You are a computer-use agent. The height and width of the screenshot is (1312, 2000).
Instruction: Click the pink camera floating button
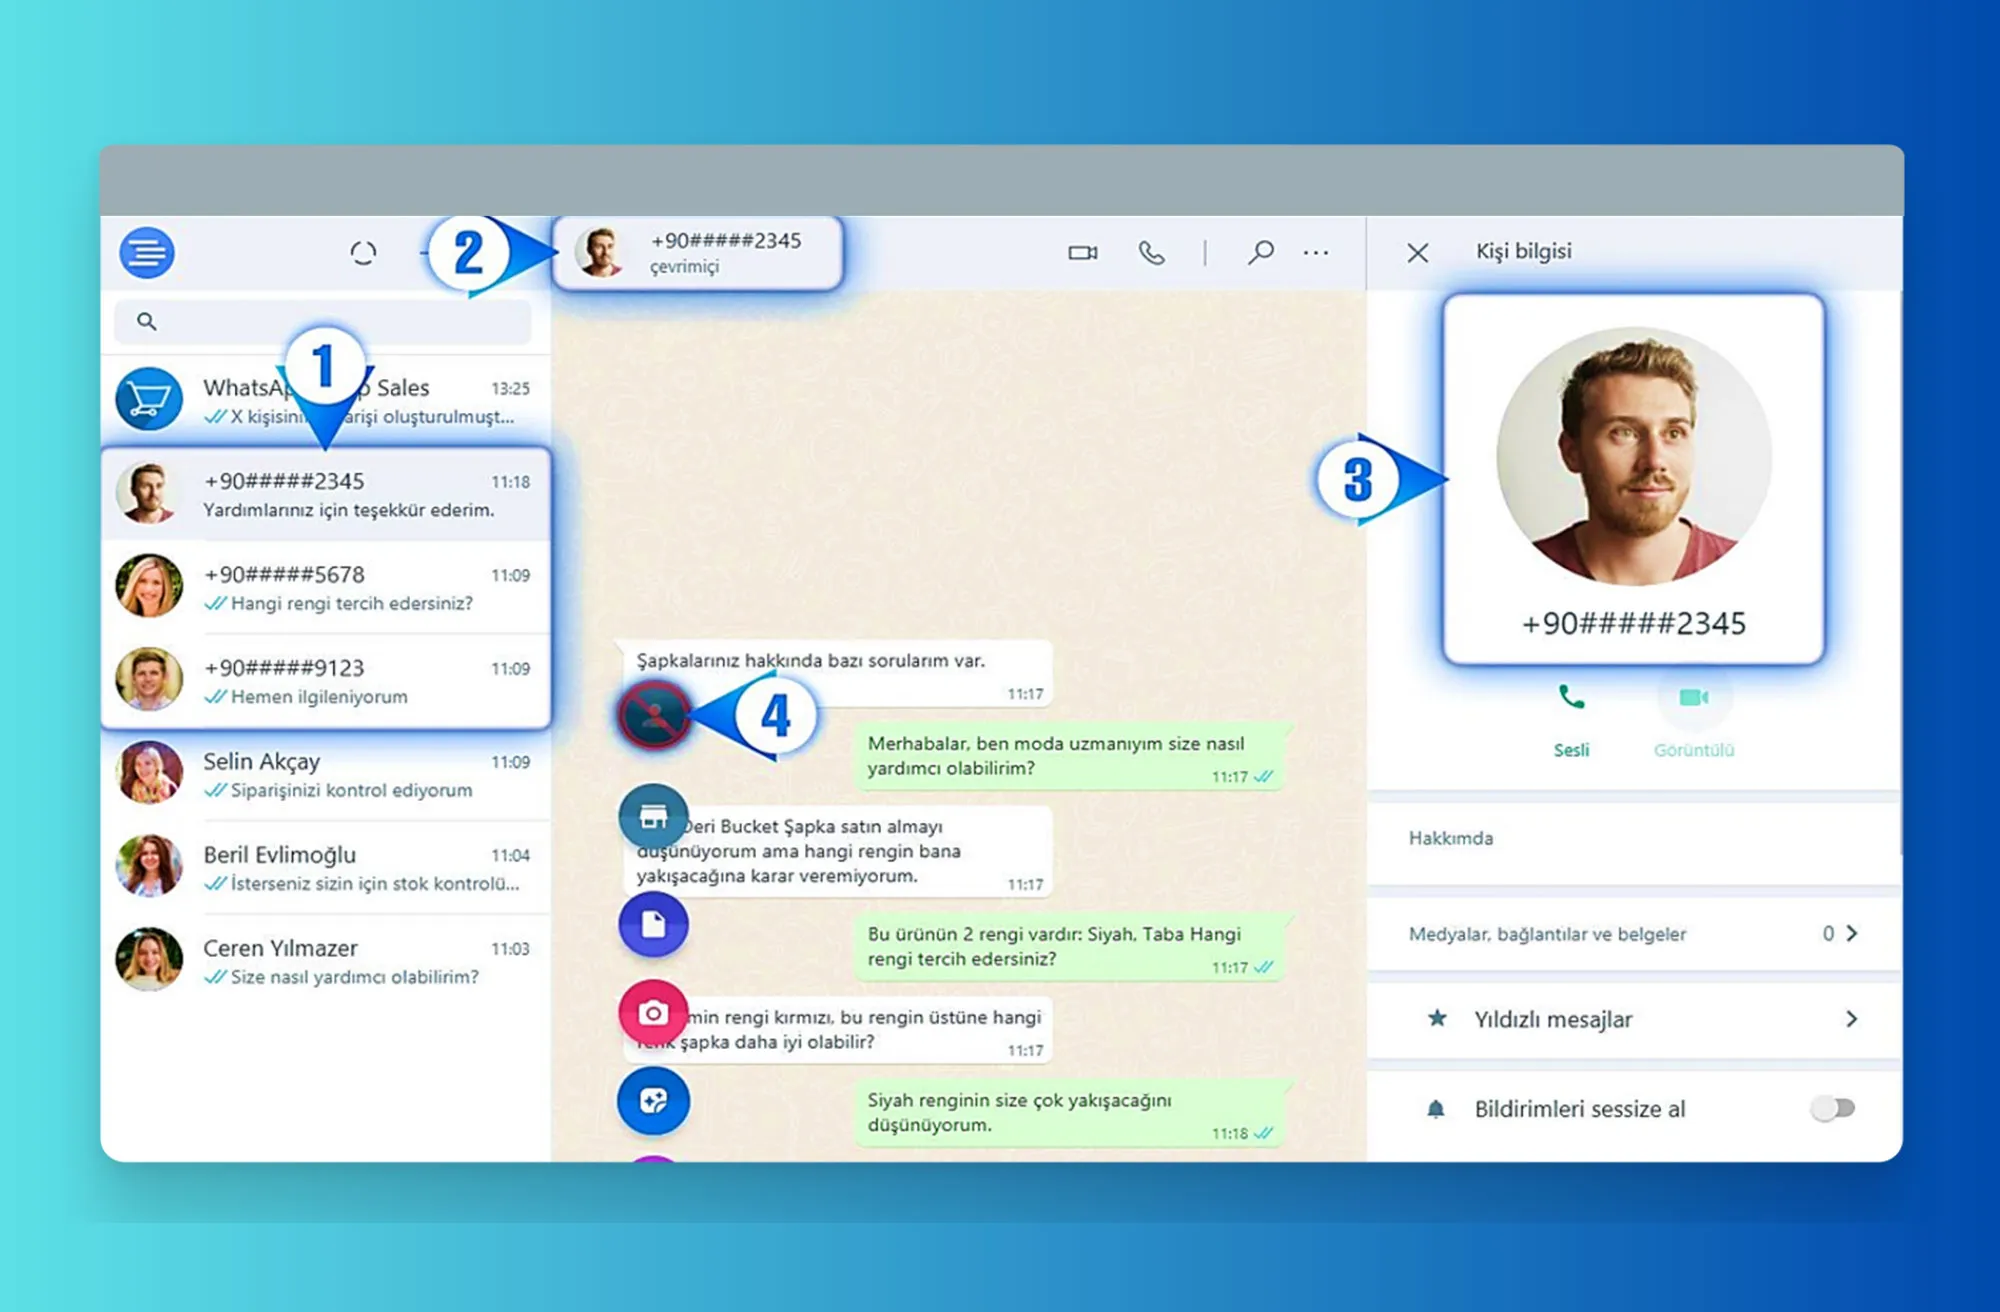point(653,1013)
